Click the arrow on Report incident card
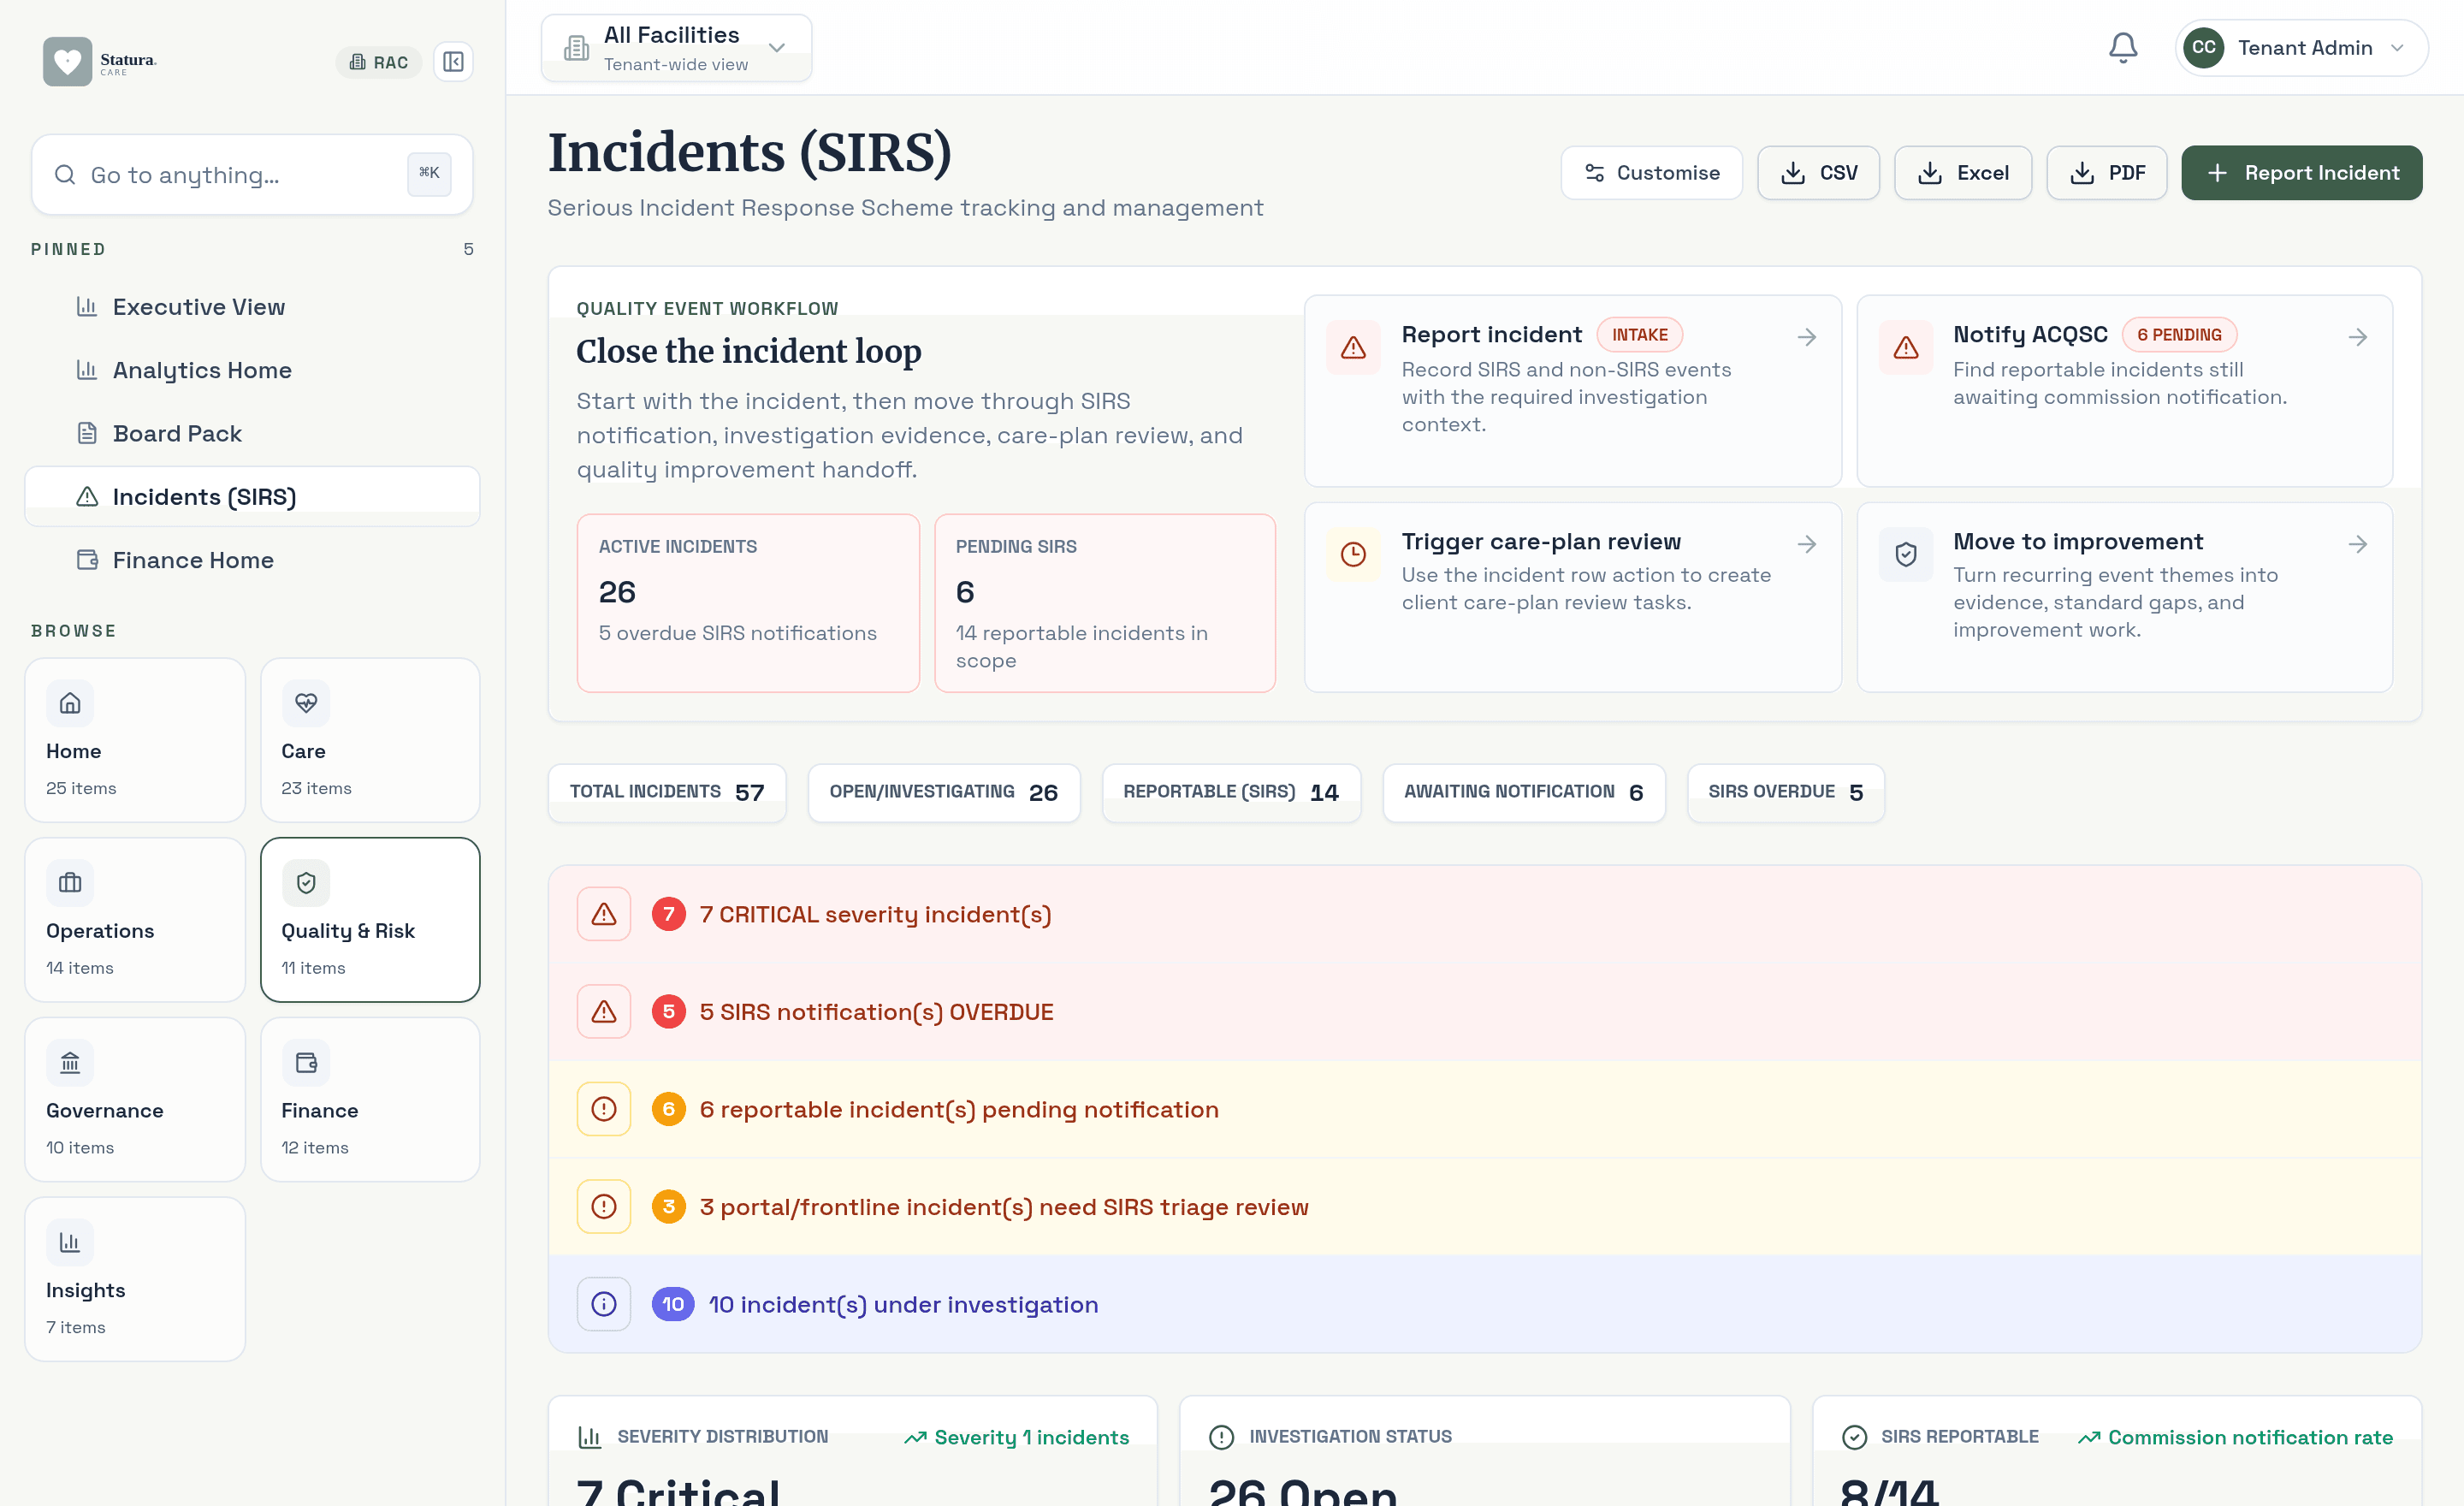 [x=1806, y=337]
